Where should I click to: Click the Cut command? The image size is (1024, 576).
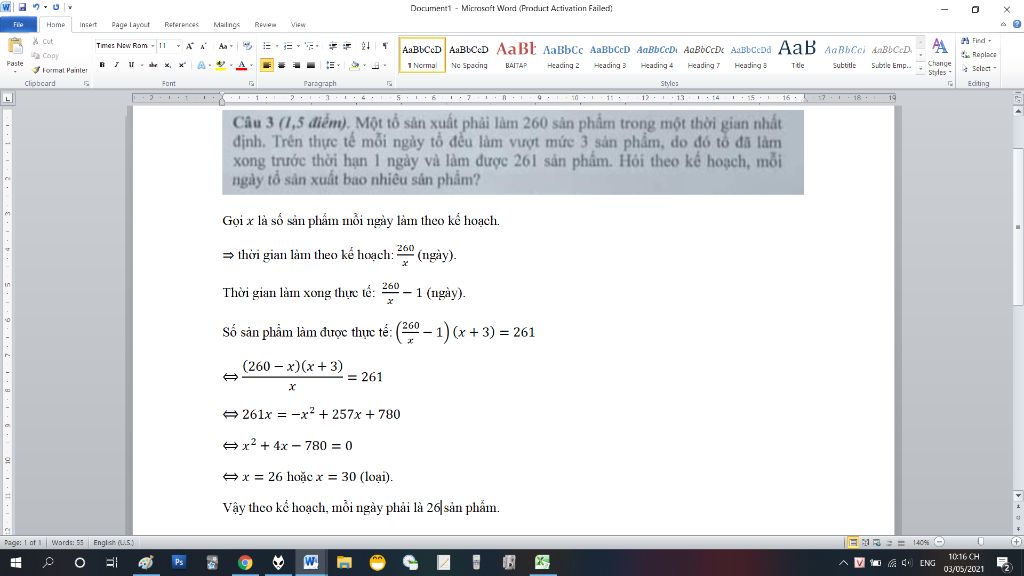pos(42,41)
